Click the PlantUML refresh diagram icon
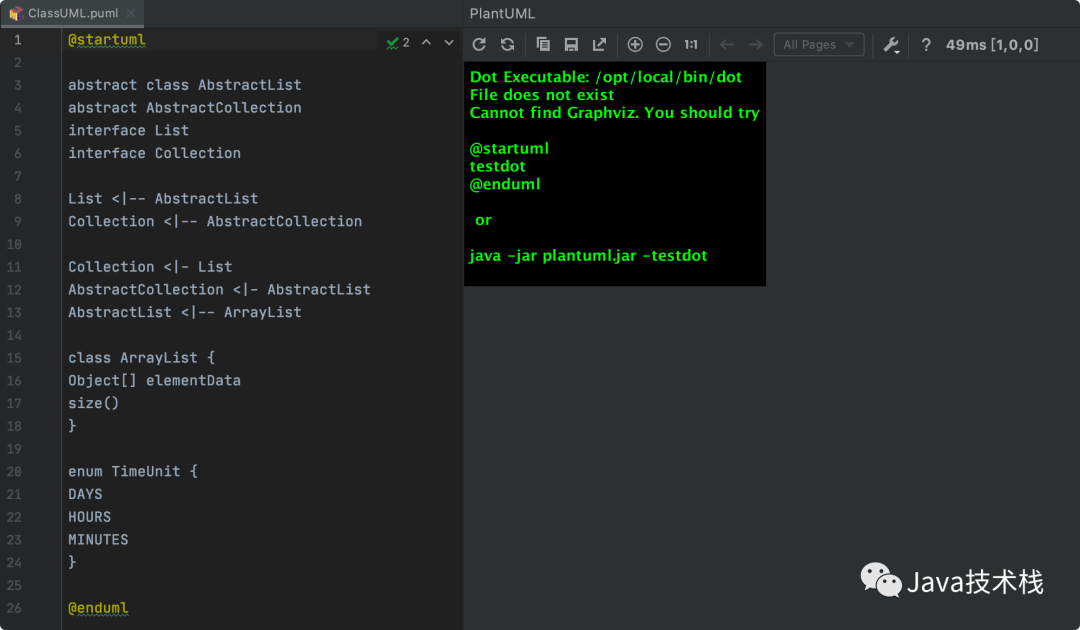The height and width of the screenshot is (630, 1080). pyautogui.click(x=479, y=45)
